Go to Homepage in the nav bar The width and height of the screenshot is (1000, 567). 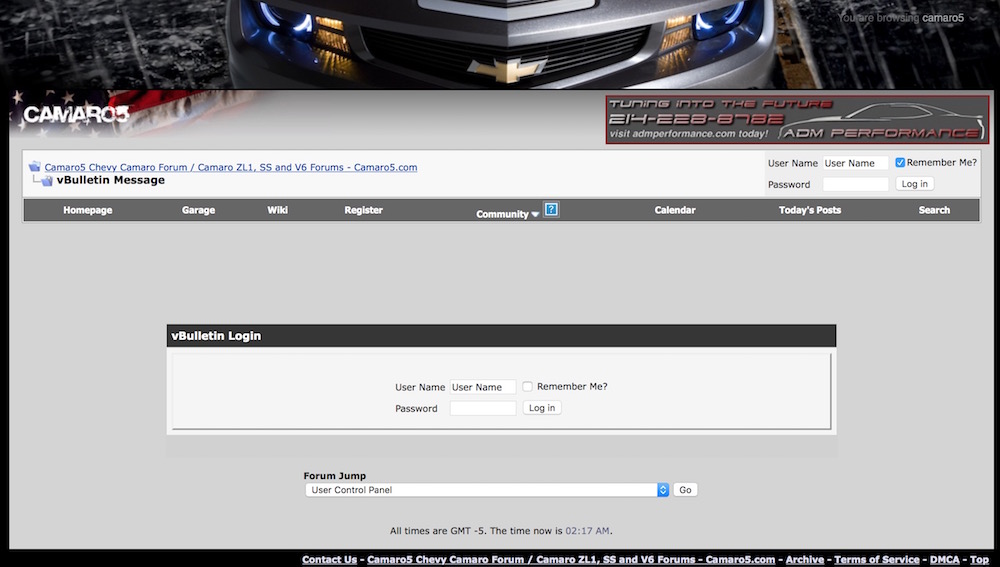(87, 210)
